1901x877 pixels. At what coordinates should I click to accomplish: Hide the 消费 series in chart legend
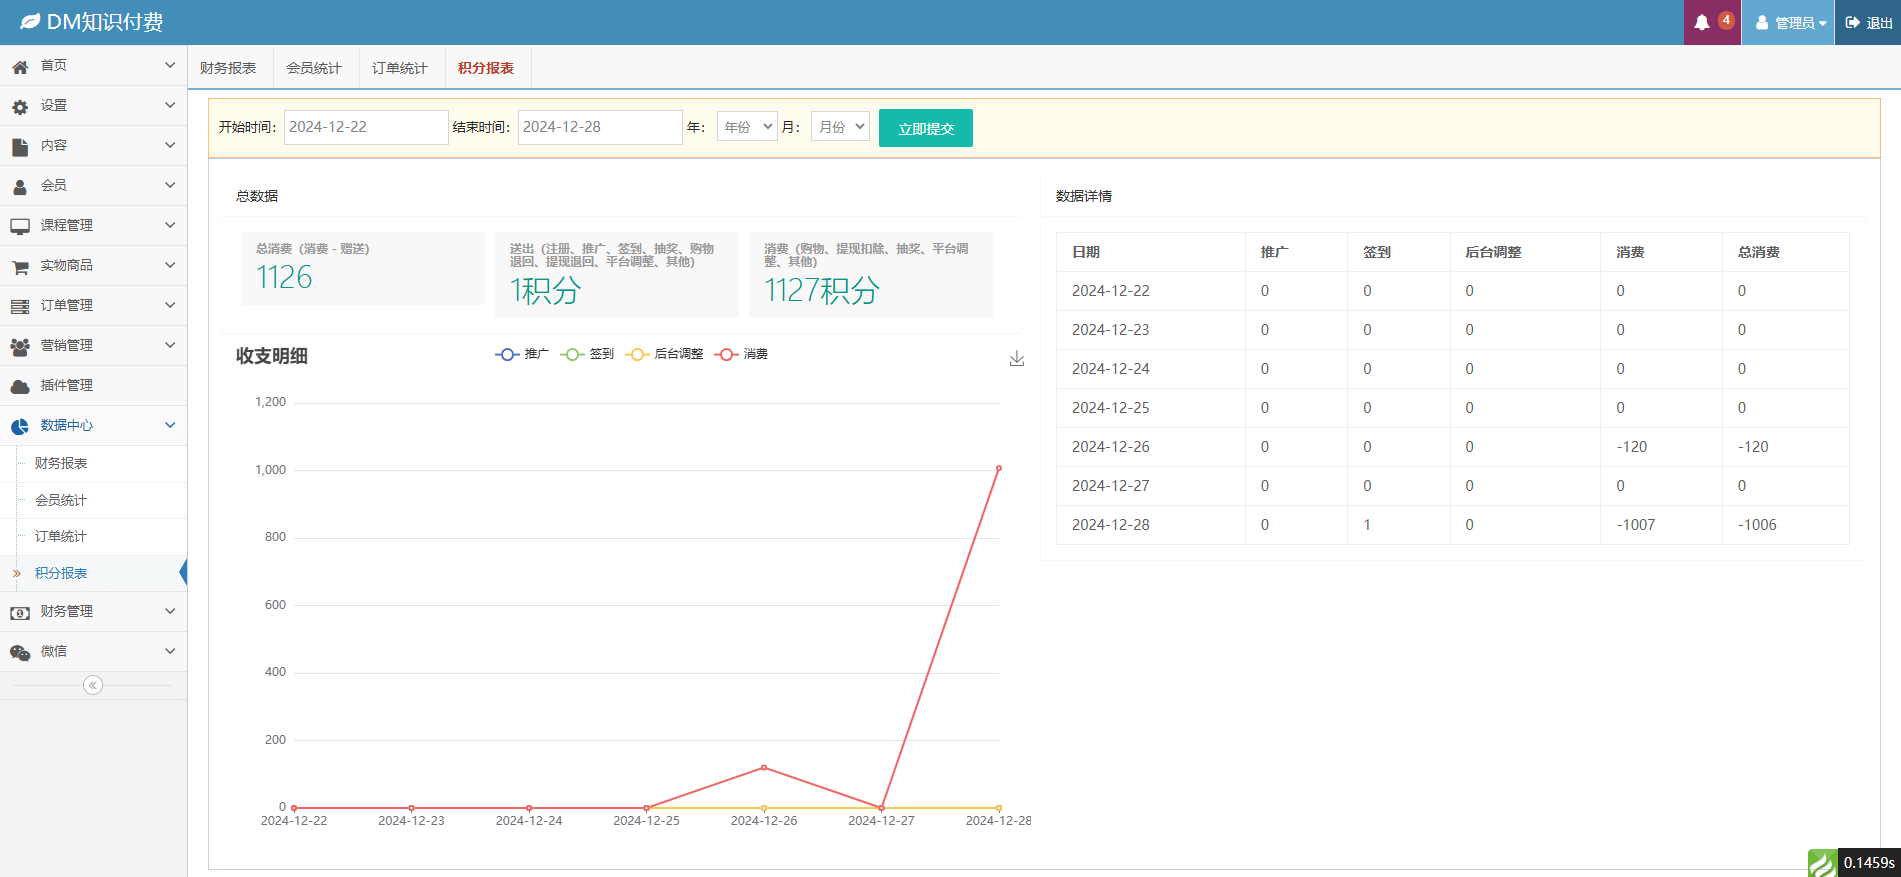click(742, 354)
